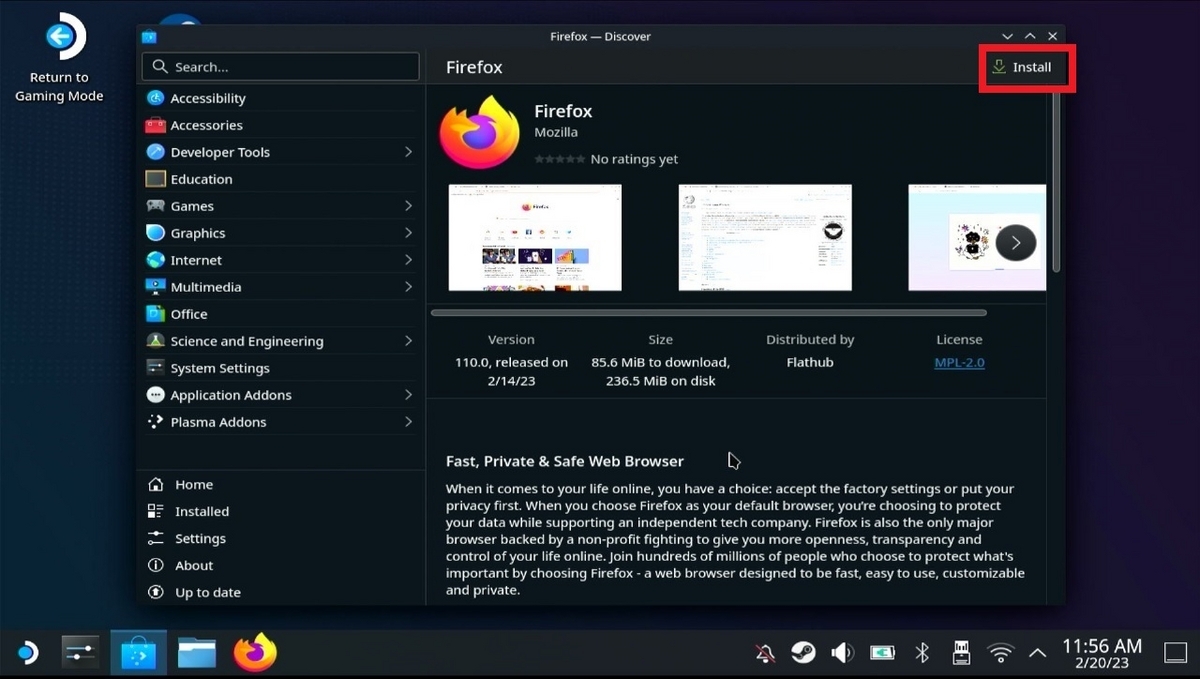Click the Discover store taskbar icon
Viewport: 1200px width, 679px height.
point(138,653)
